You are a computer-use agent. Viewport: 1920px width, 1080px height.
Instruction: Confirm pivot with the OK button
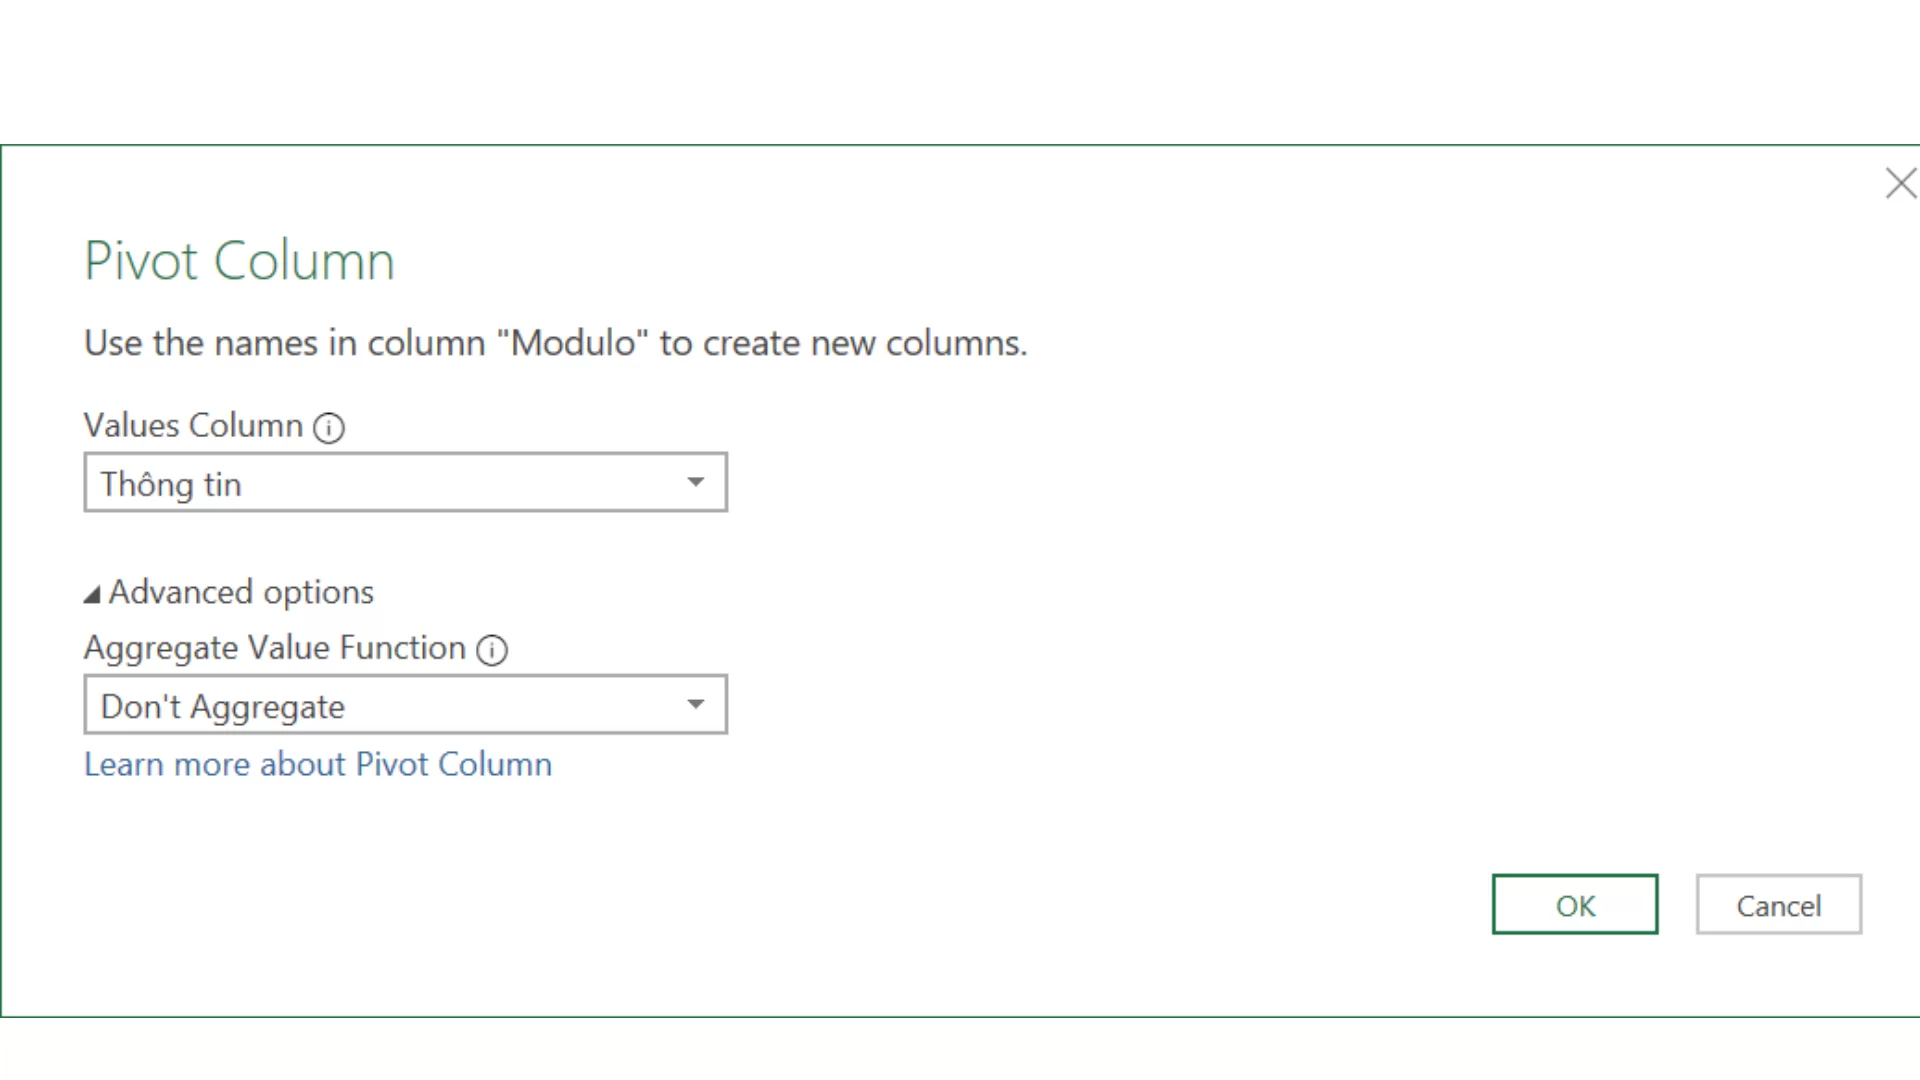[x=1574, y=905]
